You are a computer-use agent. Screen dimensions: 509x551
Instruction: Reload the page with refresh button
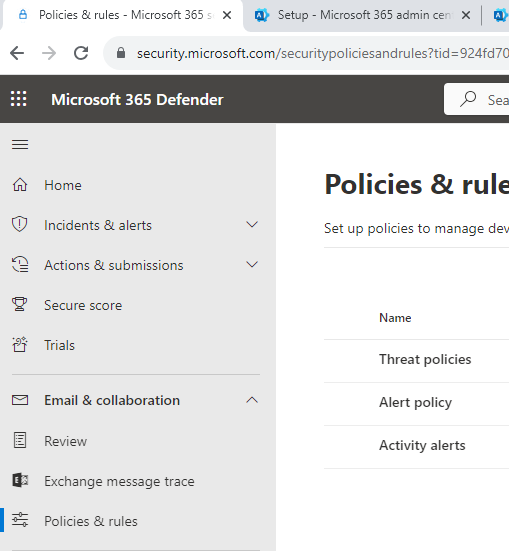81,53
